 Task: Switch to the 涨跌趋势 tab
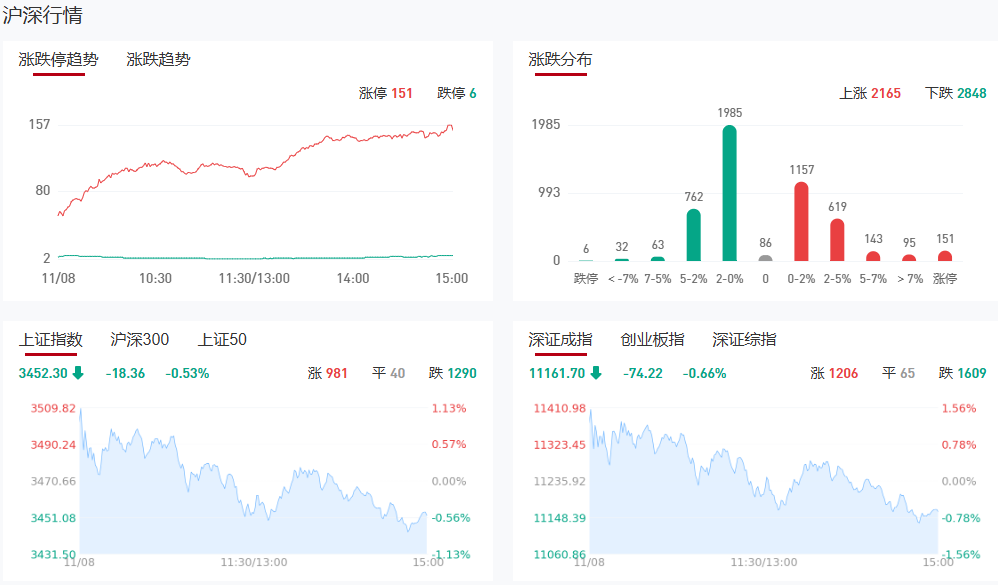point(158,60)
